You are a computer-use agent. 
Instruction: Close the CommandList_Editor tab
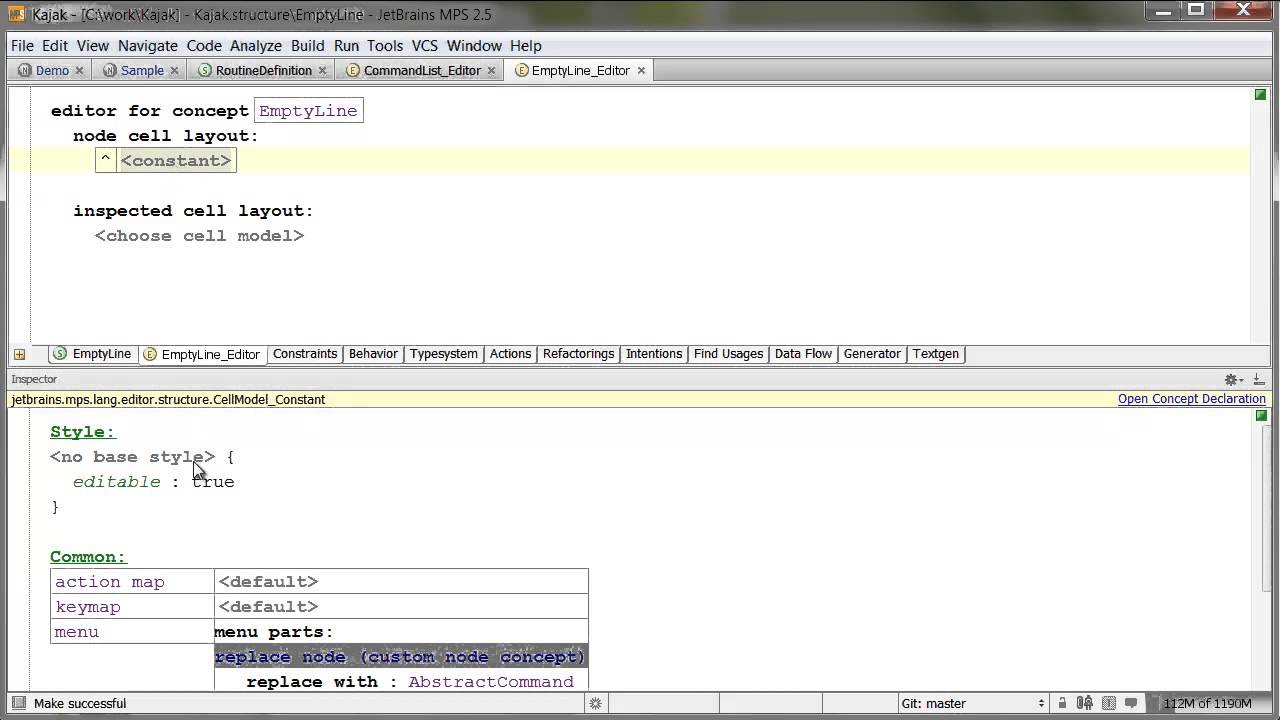point(491,71)
